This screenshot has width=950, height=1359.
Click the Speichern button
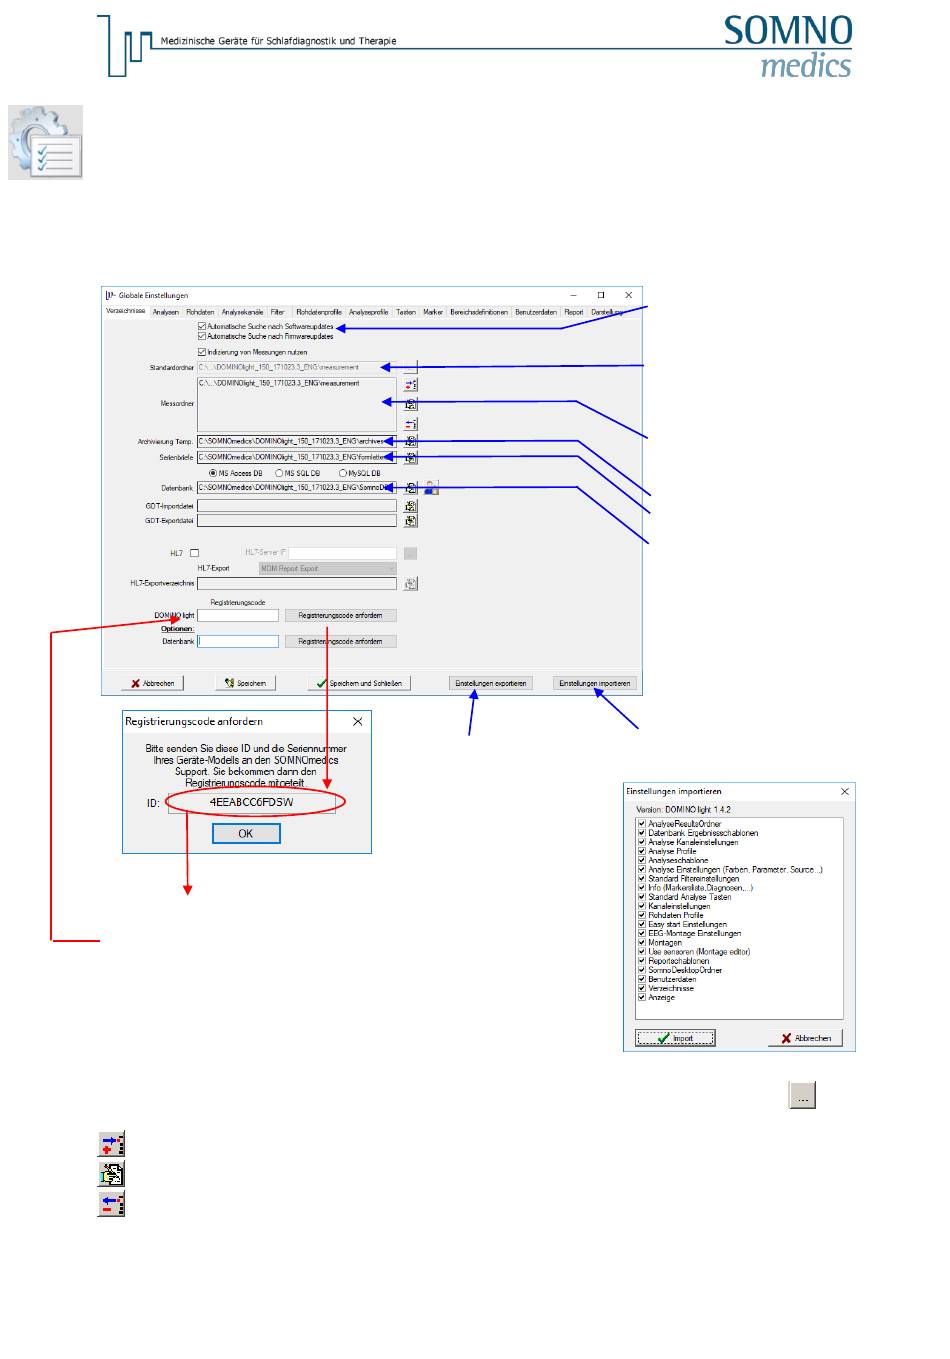pos(246,683)
